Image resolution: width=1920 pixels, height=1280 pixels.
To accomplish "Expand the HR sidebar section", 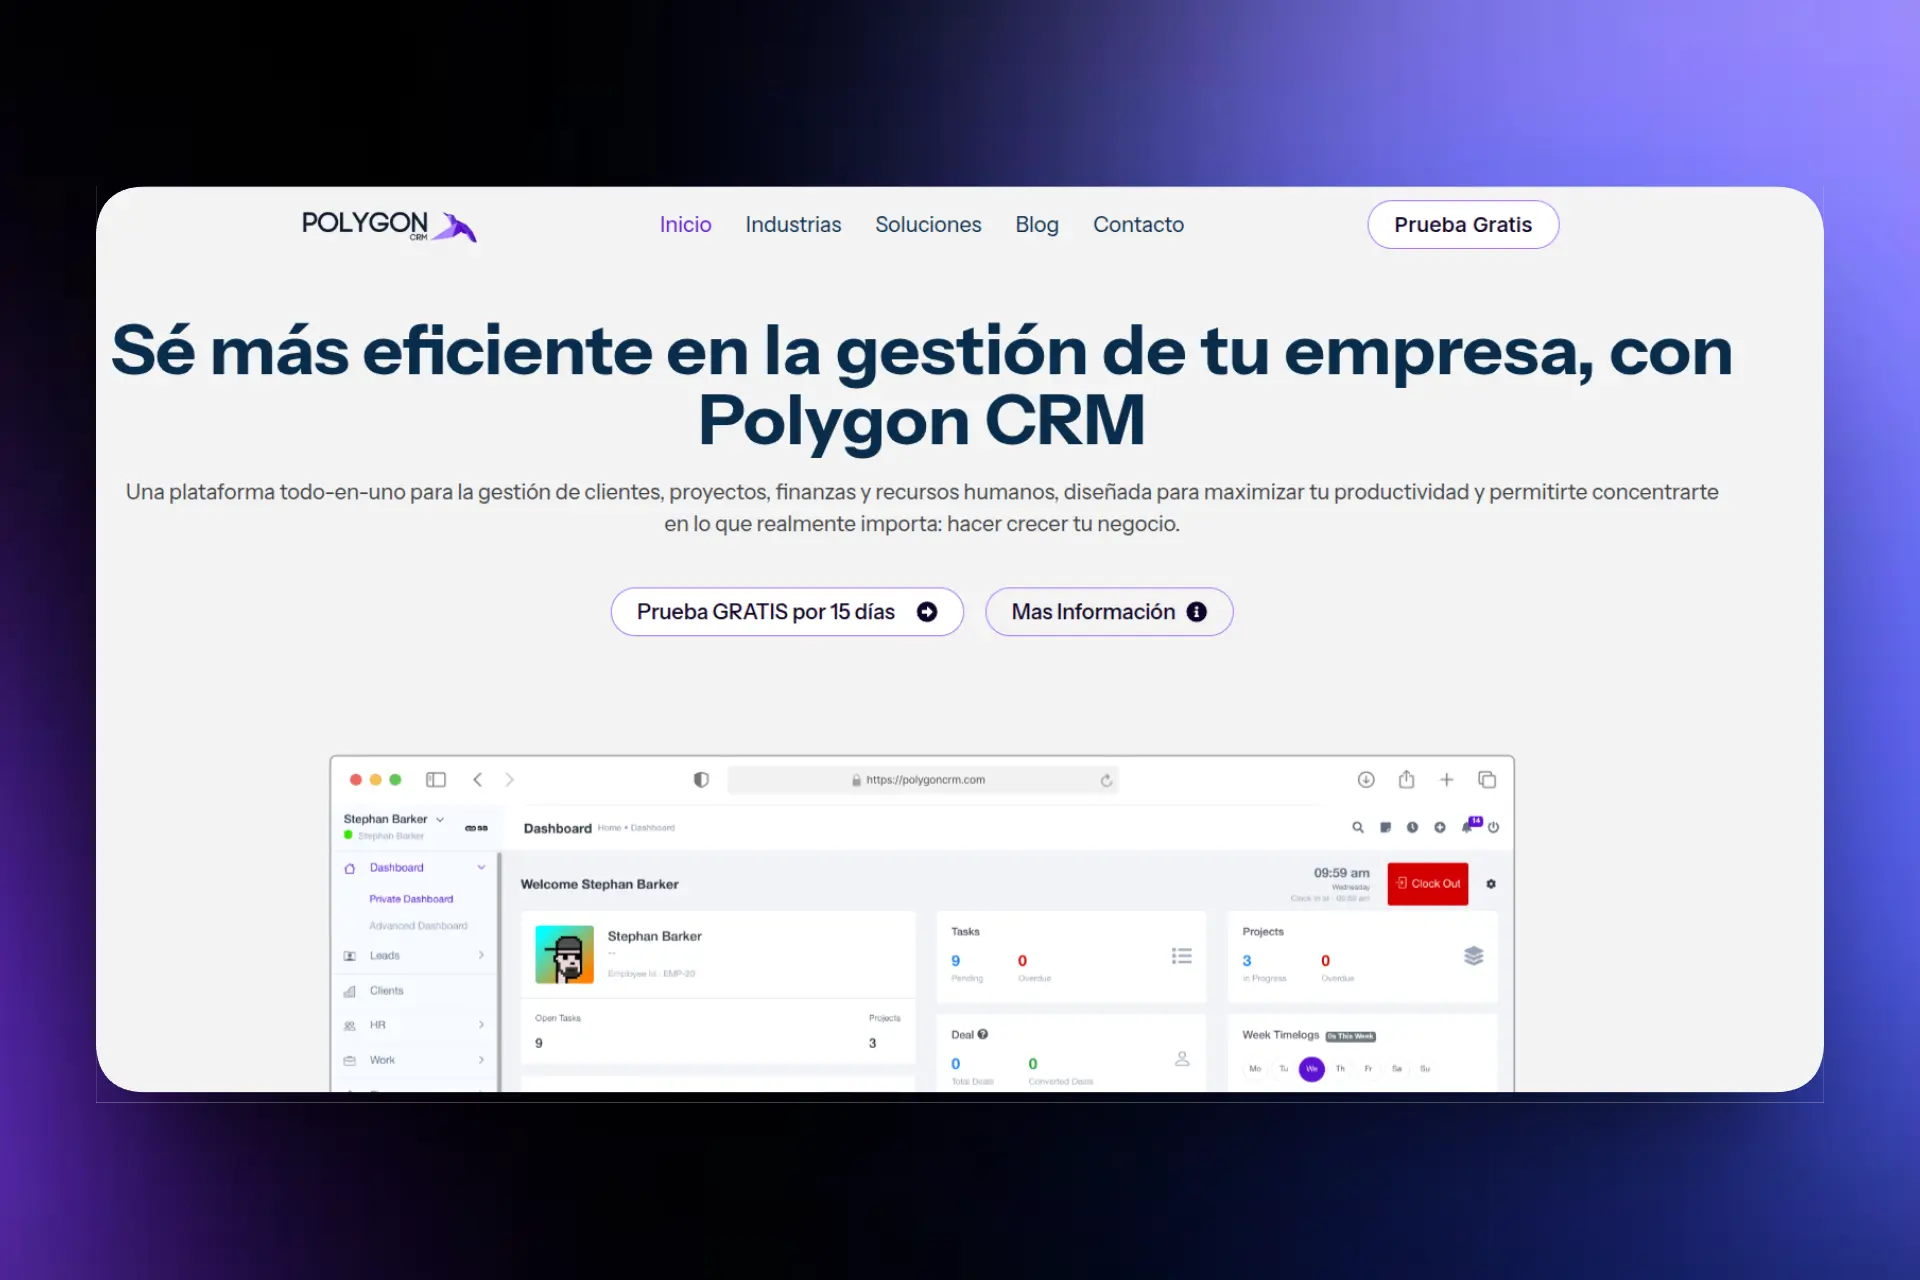I will [x=481, y=1025].
